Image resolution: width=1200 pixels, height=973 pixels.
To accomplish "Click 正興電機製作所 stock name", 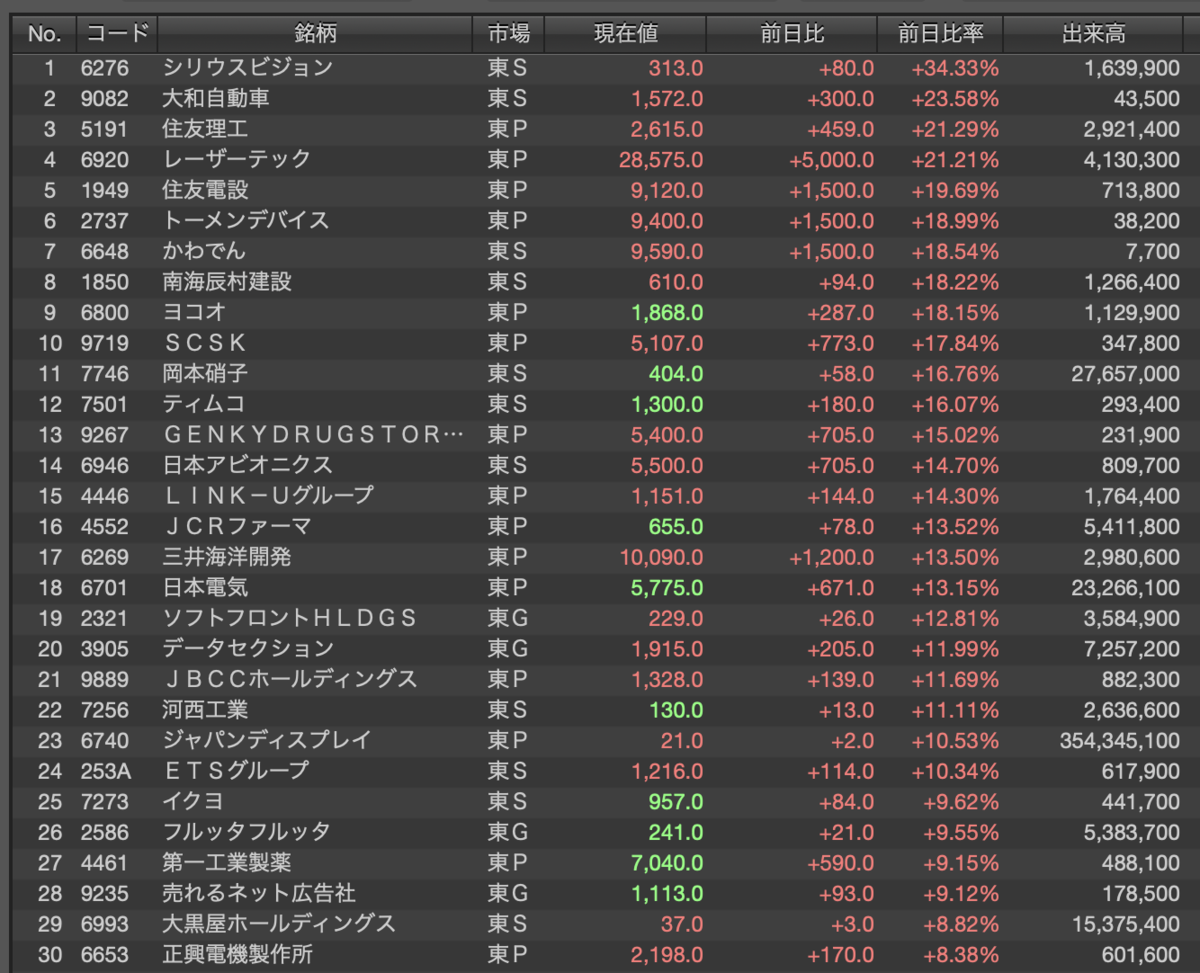I will coord(237,953).
